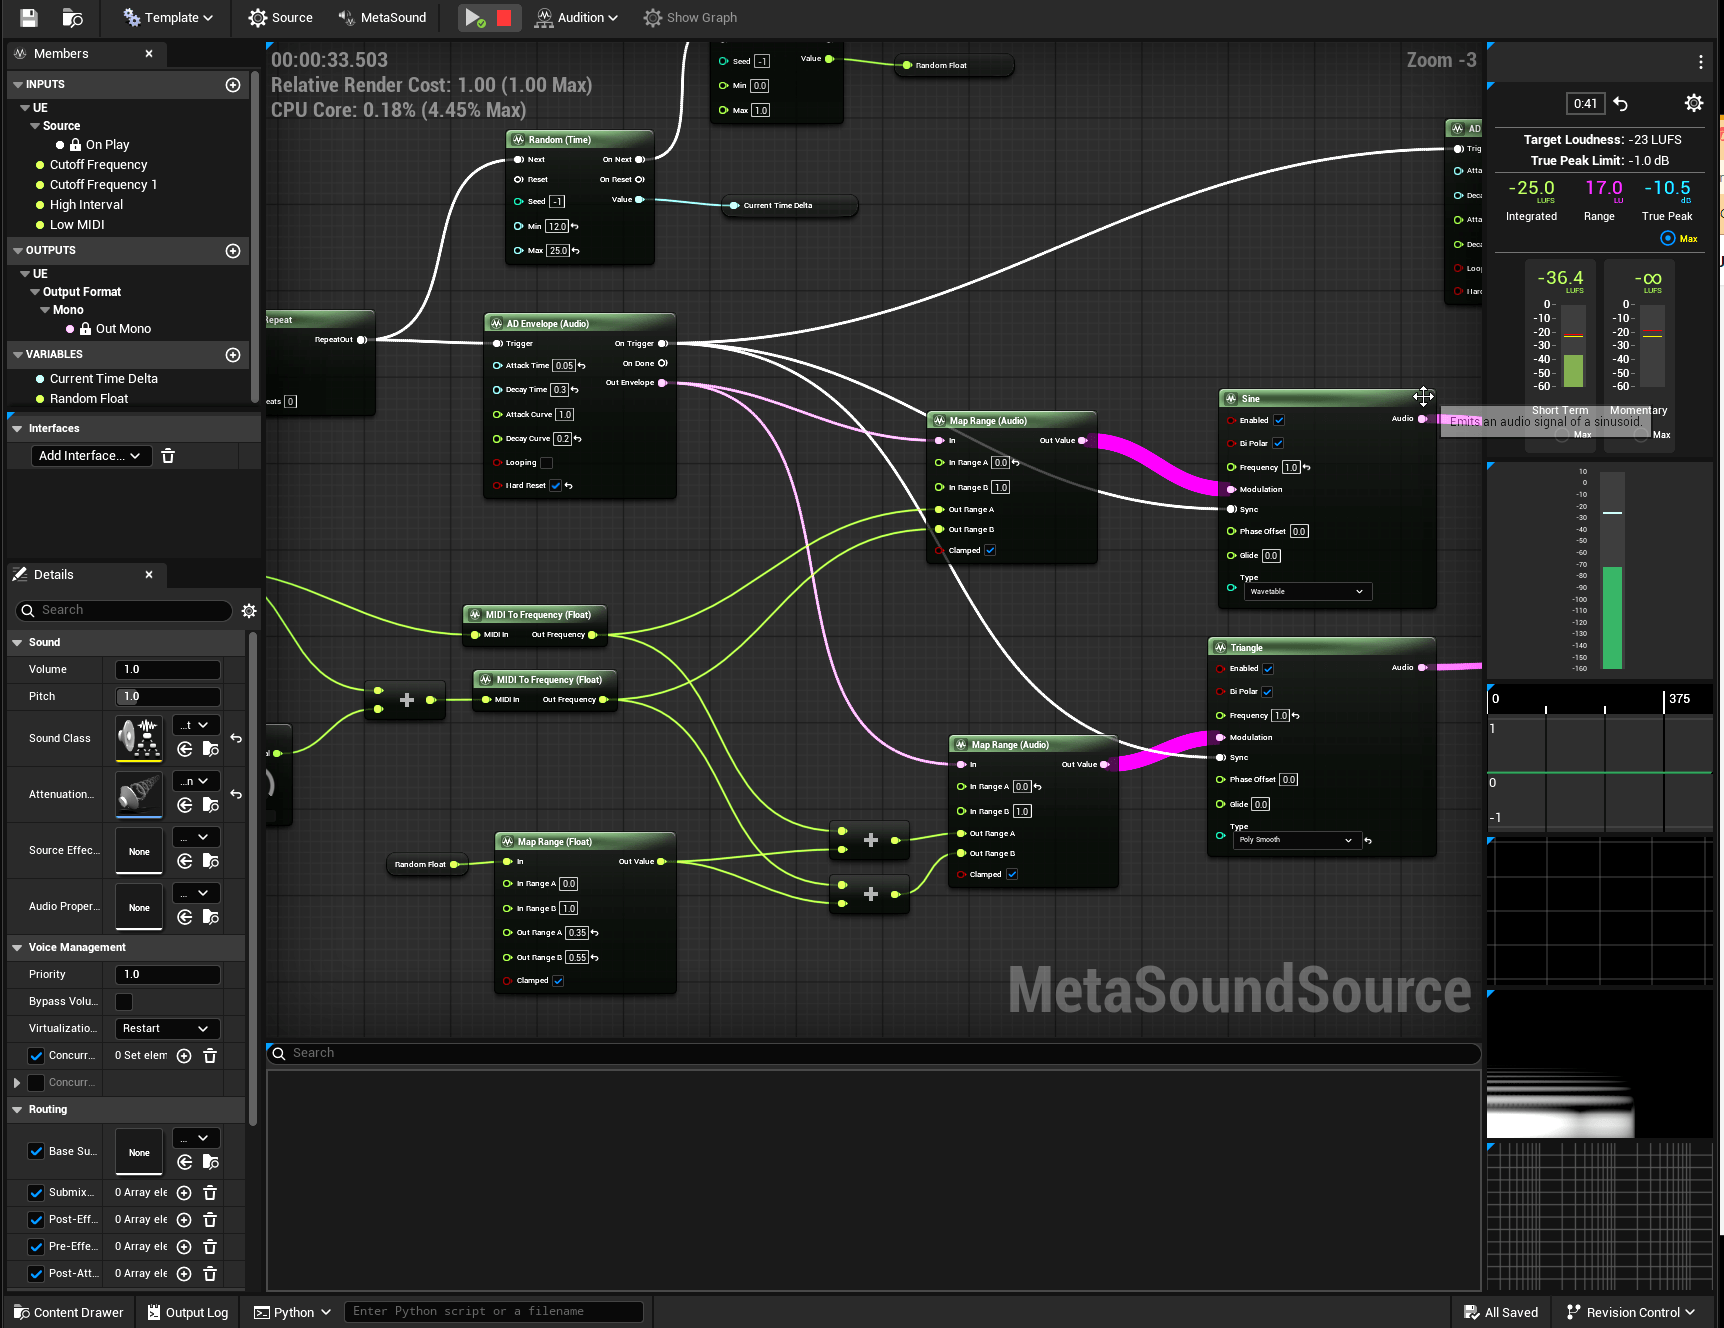Screen dimensions: 1724x1328
Task: Select the On Play input
Action: (x=107, y=145)
